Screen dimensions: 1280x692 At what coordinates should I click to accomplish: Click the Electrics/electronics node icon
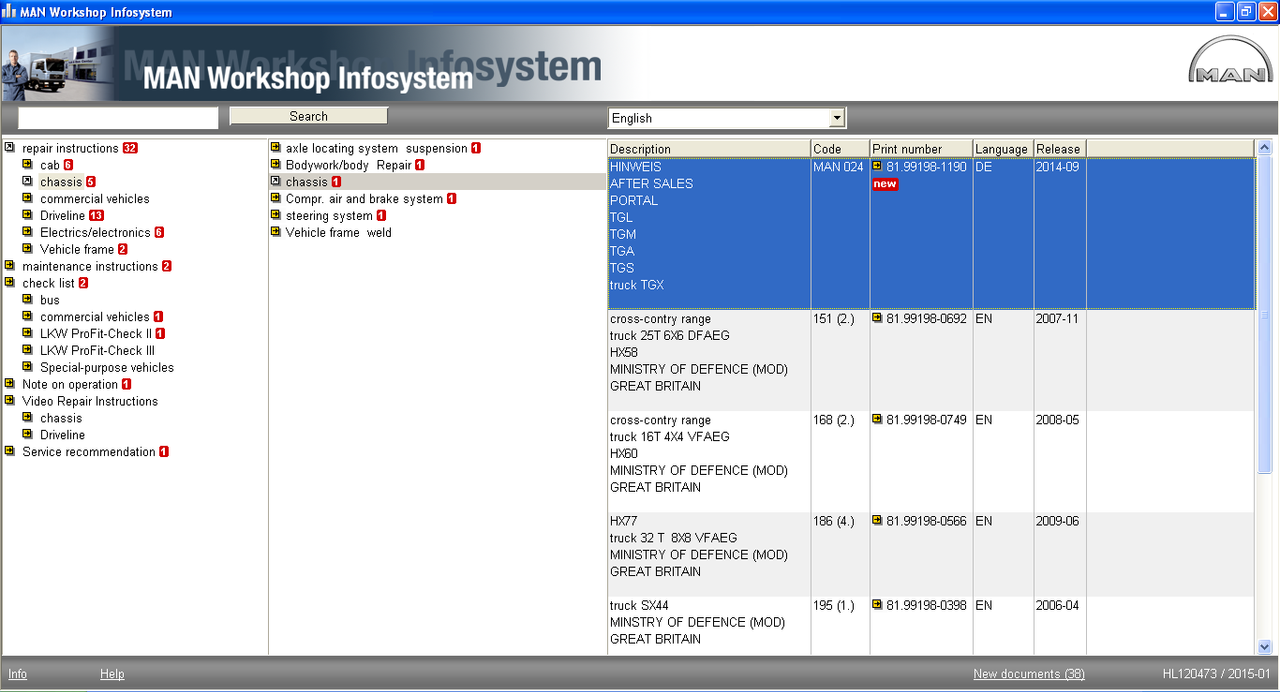click(x=27, y=232)
